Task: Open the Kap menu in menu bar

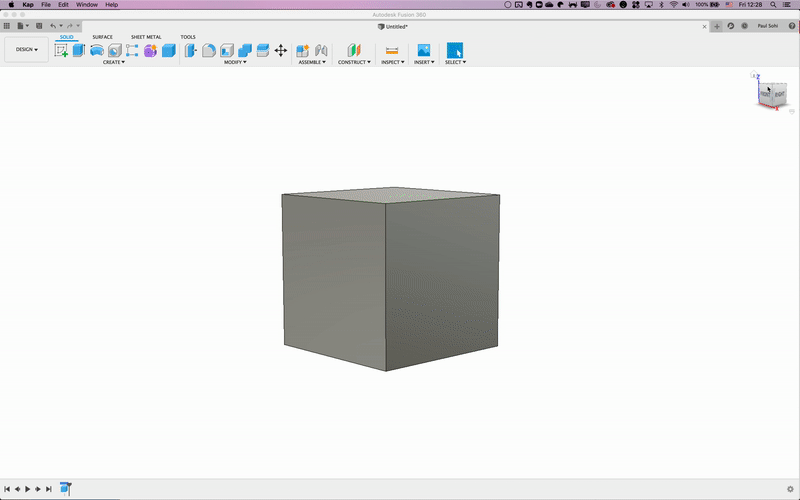Action: pos(28,5)
